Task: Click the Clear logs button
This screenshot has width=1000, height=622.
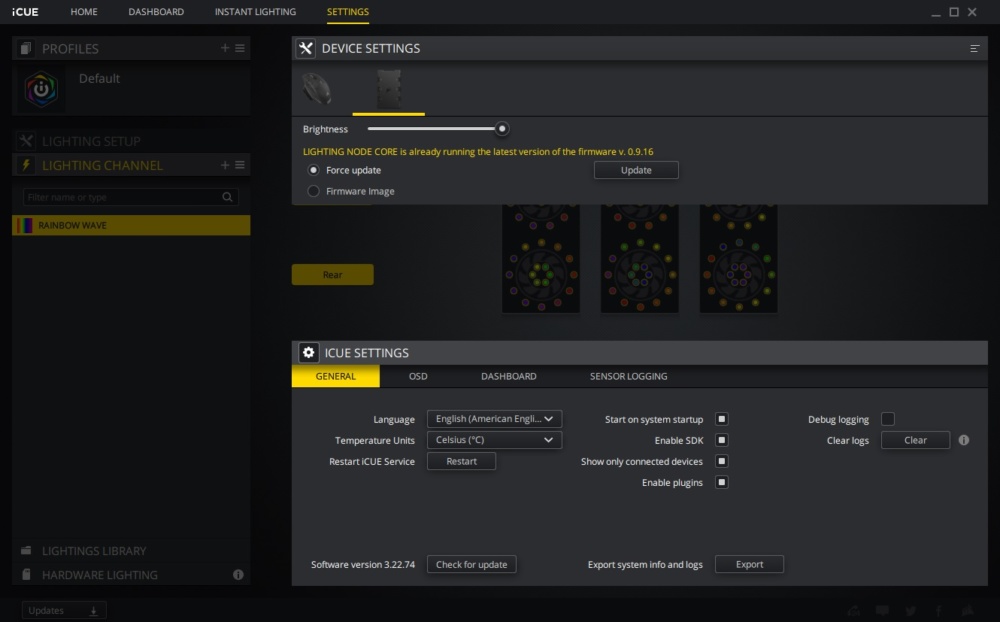Action: click(x=915, y=440)
